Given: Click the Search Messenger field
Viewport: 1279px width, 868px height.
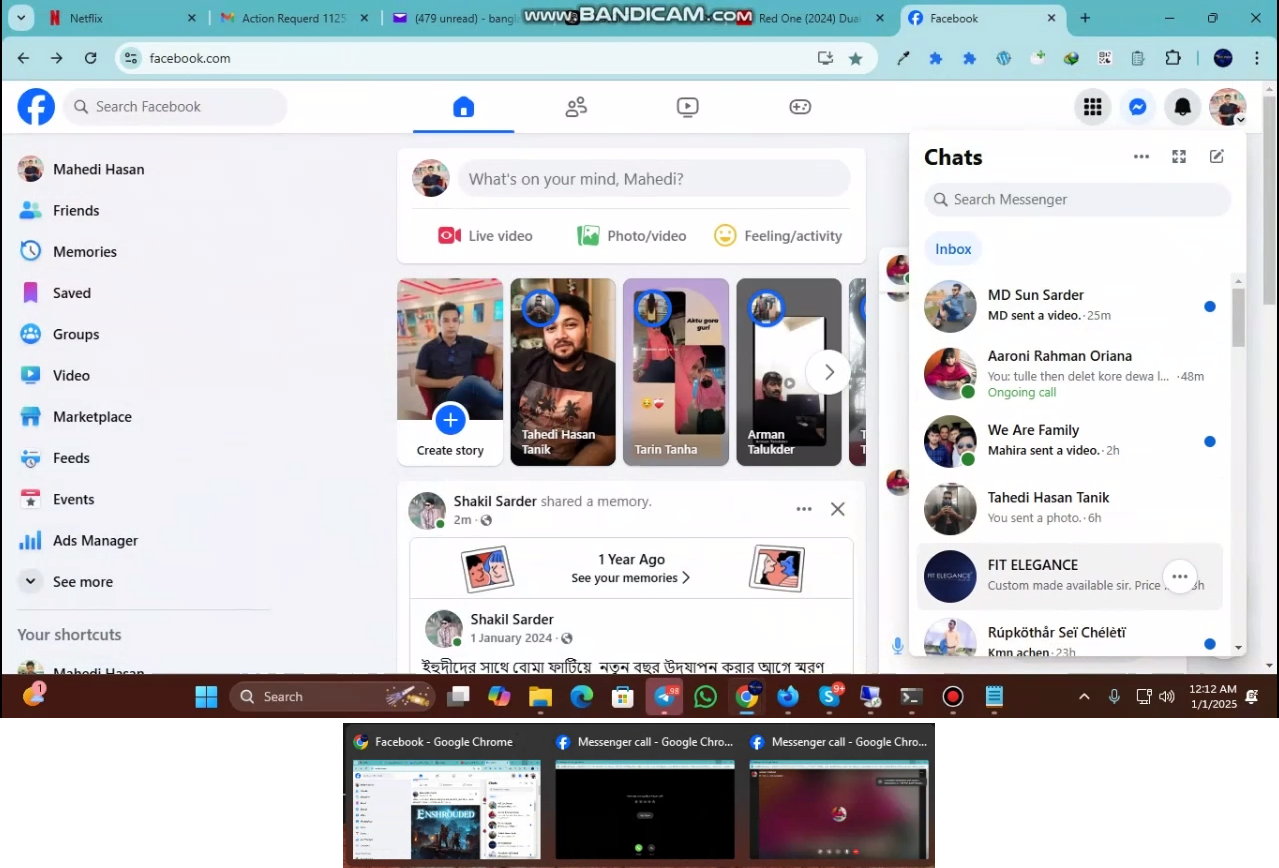Looking at the screenshot, I should click(x=1078, y=200).
